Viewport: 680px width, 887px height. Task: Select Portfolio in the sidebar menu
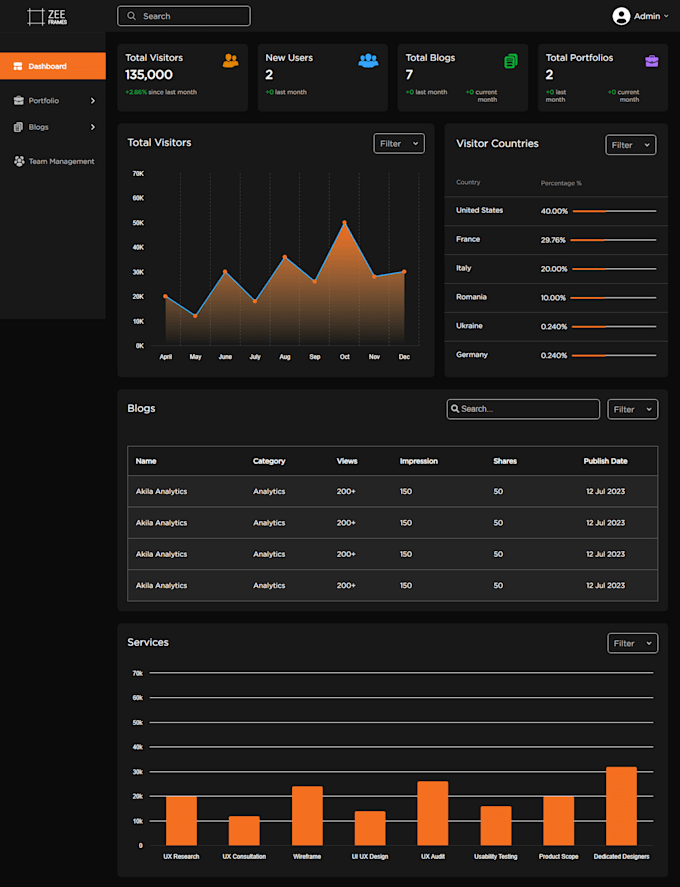click(53, 101)
